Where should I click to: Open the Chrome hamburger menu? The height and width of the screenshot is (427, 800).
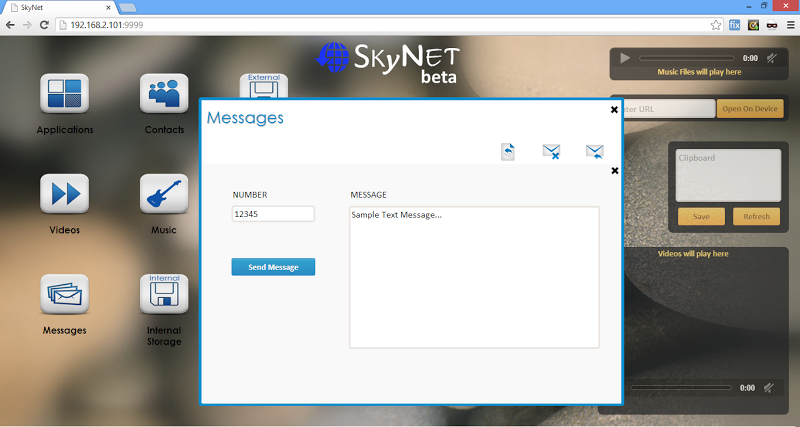[x=790, y=24]
